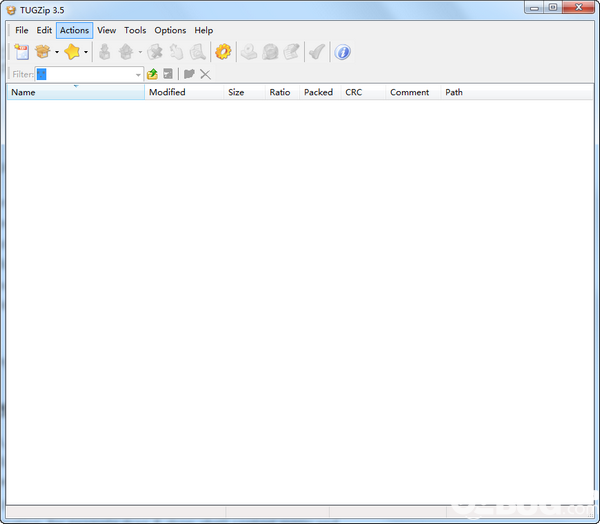Image resolution: width=600 pixels, height=524 pixels.
Task: Click the grayed Delete files icon
Action: (x=155, y=52)
